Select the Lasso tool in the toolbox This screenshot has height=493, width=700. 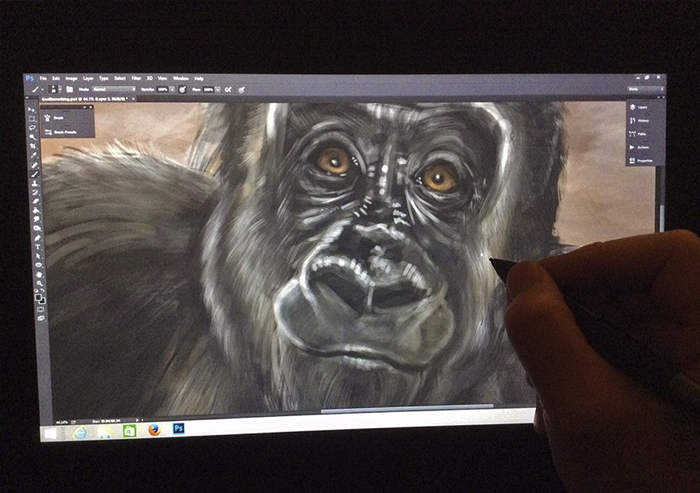point(33,129)
